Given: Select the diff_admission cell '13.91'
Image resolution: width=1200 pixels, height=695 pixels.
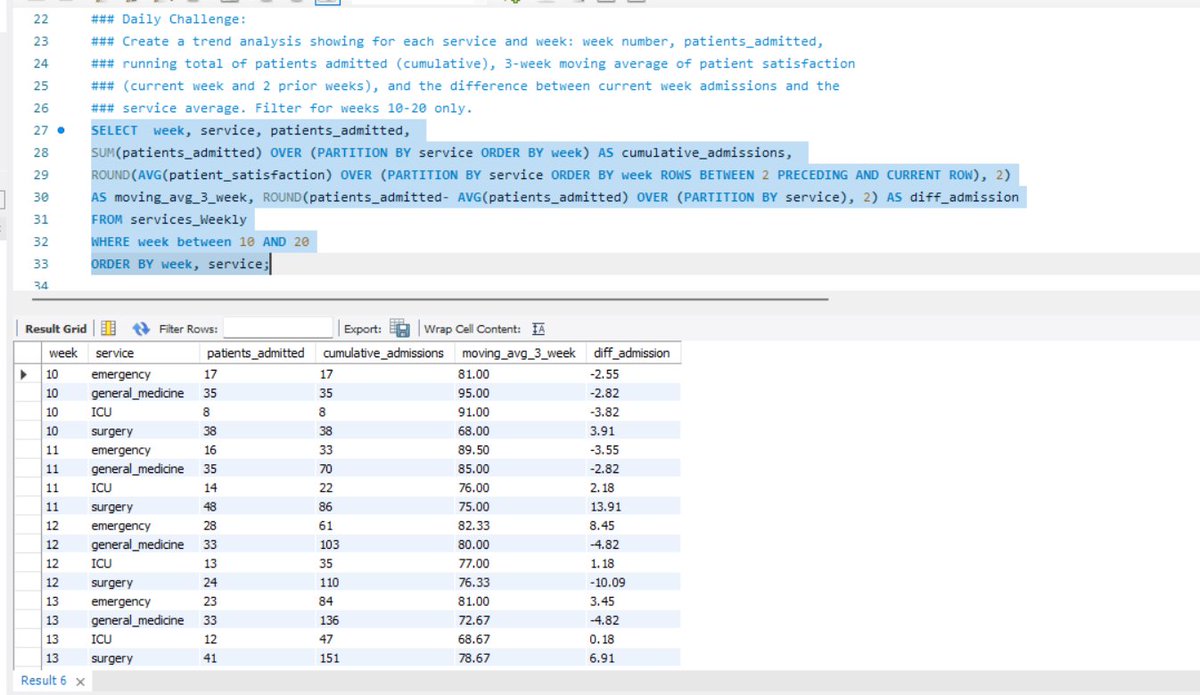Looking at the screenshot, I should pos(631,507).
